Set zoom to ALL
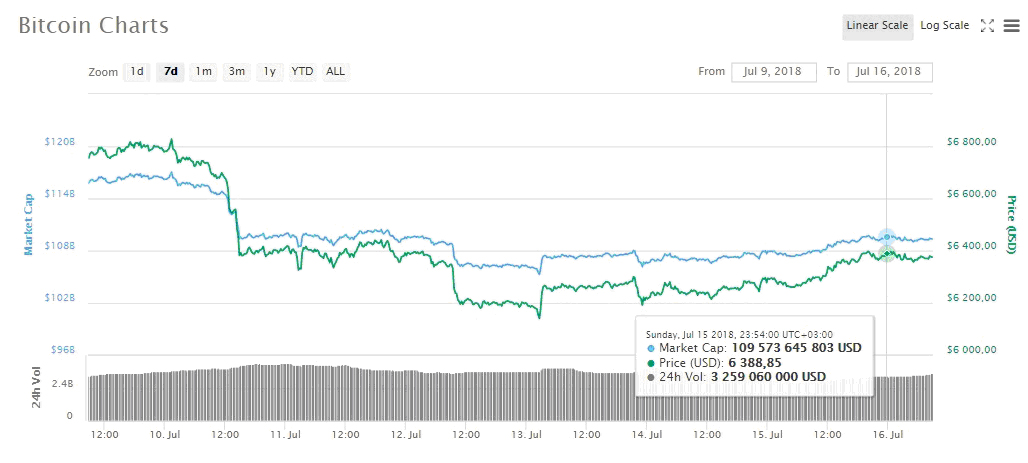 [336, 71]
